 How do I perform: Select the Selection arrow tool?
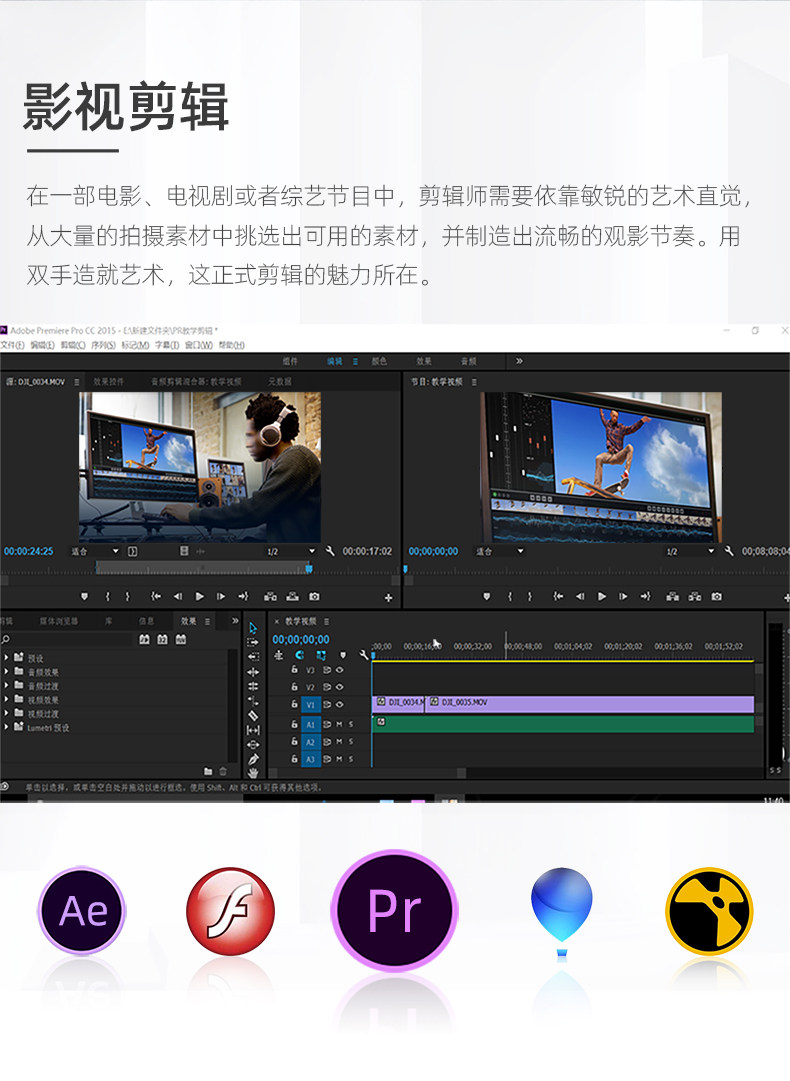coord(253,627)
